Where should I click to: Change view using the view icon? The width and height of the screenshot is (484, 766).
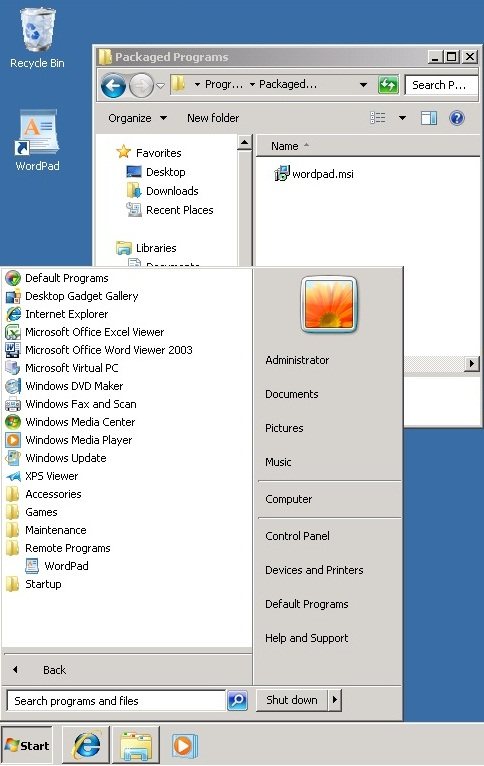click(x=378, y=118)
